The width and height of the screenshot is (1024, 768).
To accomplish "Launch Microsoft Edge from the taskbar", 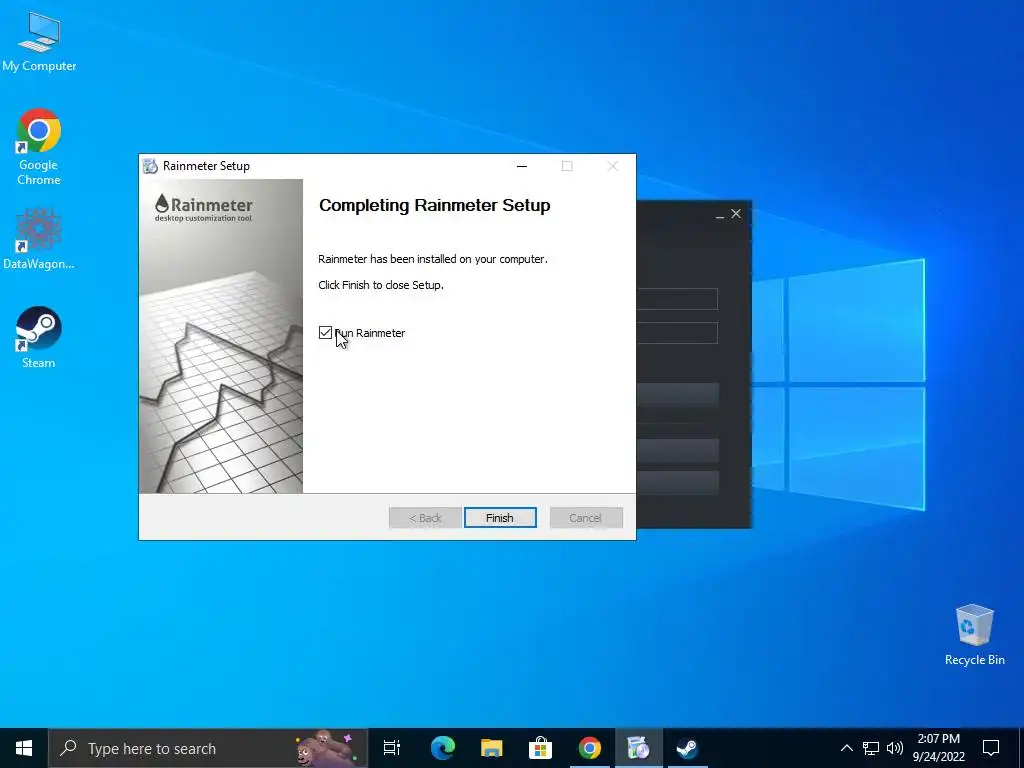I will (x=443, y=748).
